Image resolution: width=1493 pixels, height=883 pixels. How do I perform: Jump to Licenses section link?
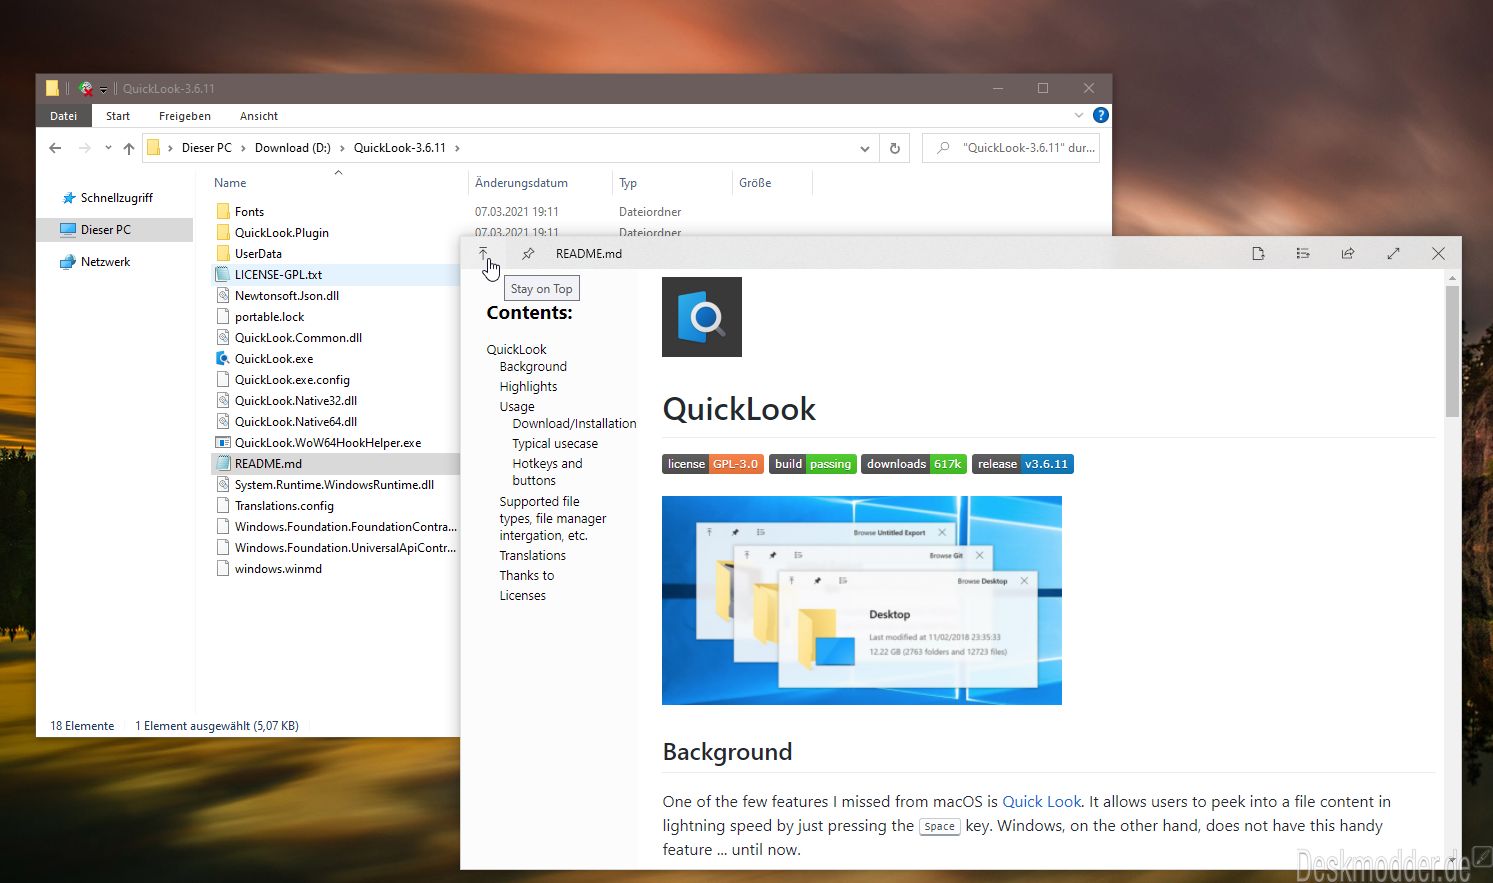pos(522,596)
